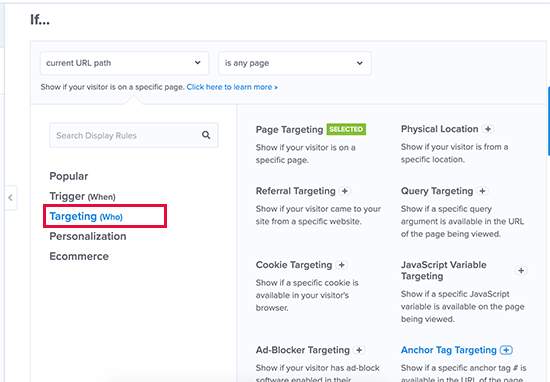Viewport: 550px width, 382px height.
Task: Open the Anchor Tag Targeting link
Action: point(449,350)
